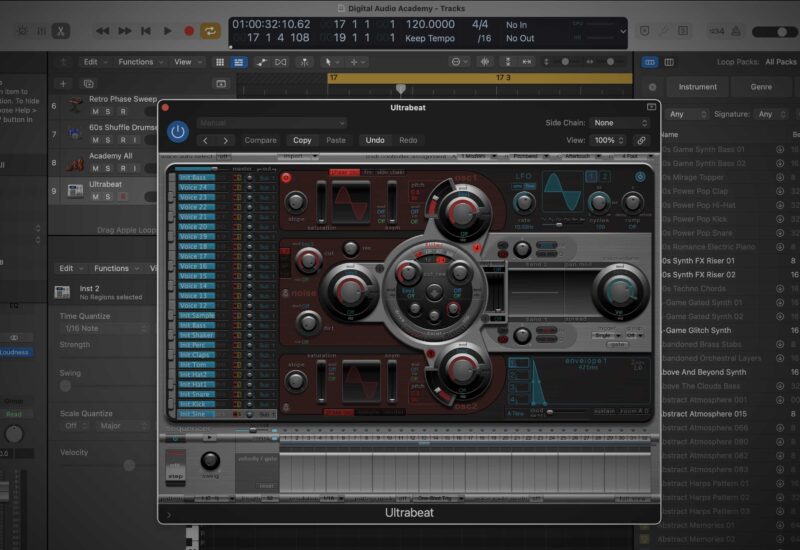Click the mixer sliders icon in control bar

point(41,31)
